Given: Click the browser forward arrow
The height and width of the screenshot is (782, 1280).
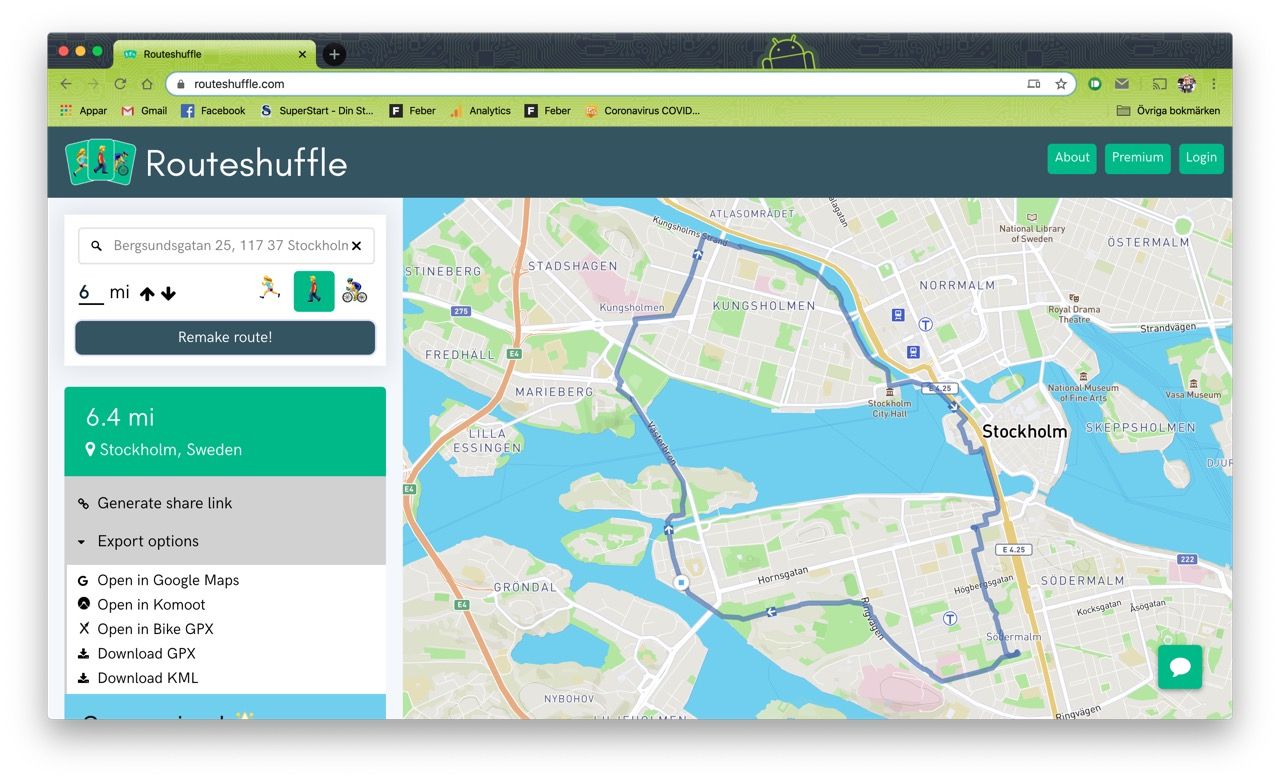Looking at the screenshot, I should pos(93,84).
